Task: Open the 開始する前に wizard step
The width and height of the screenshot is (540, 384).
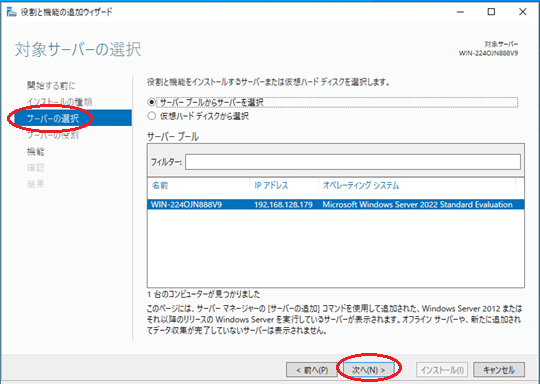Action: [x=51, y=85]
